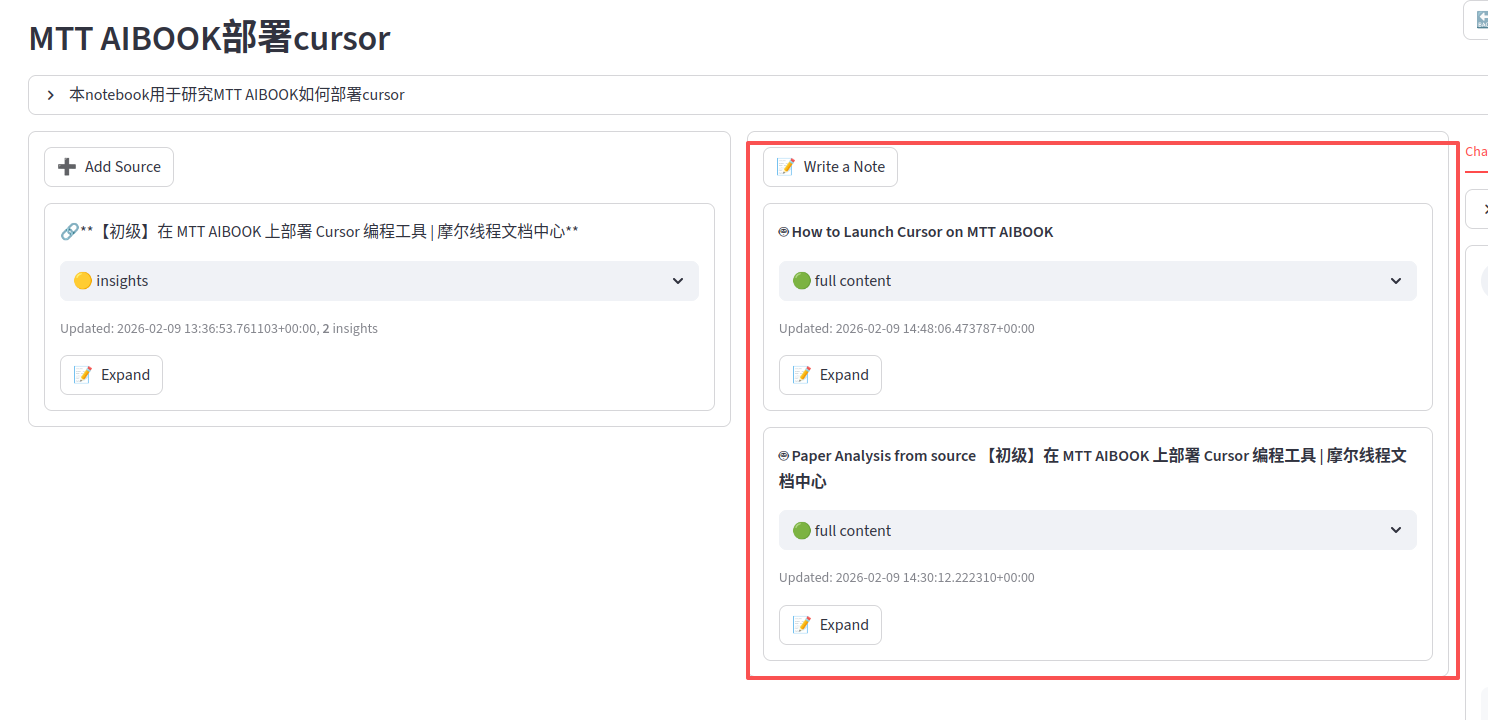The image size is (1488, 720).
Task: Click the page title 'MTT AIBOOK部署cursor'
Action: click(209, 38)
